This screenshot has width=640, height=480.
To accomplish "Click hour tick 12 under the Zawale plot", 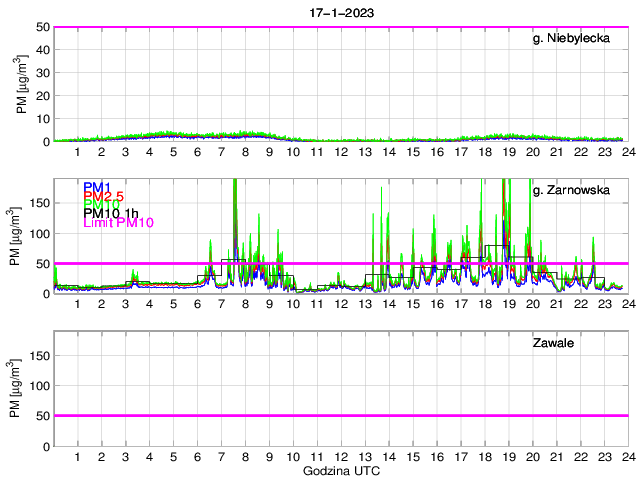I will (340, 457).
